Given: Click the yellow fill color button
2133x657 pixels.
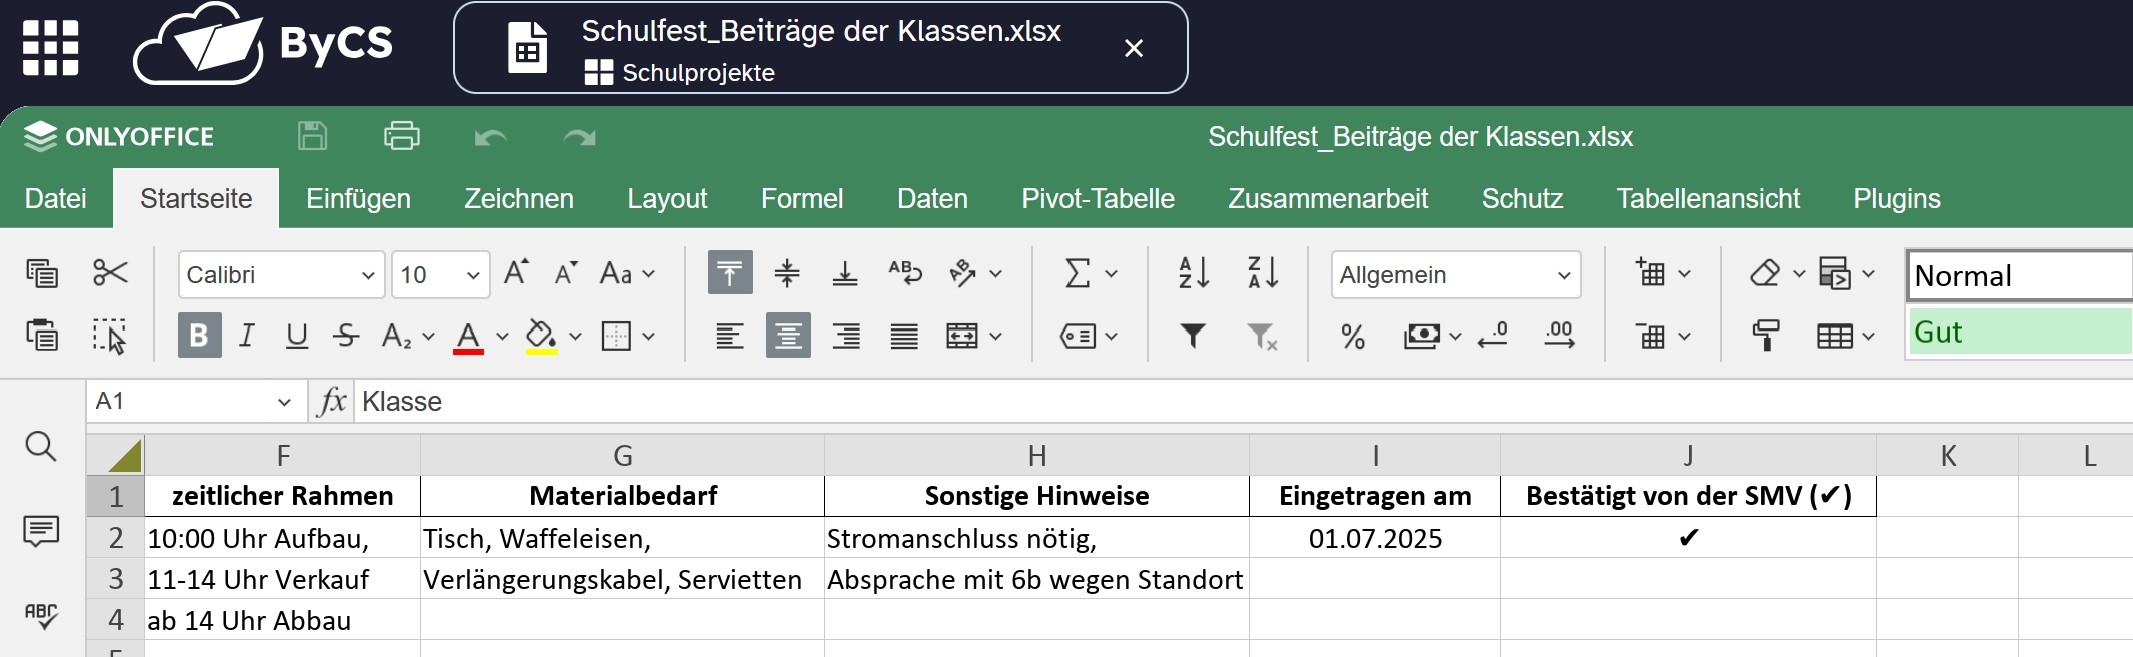Looking at the screenshot, I should pos(541,336).
